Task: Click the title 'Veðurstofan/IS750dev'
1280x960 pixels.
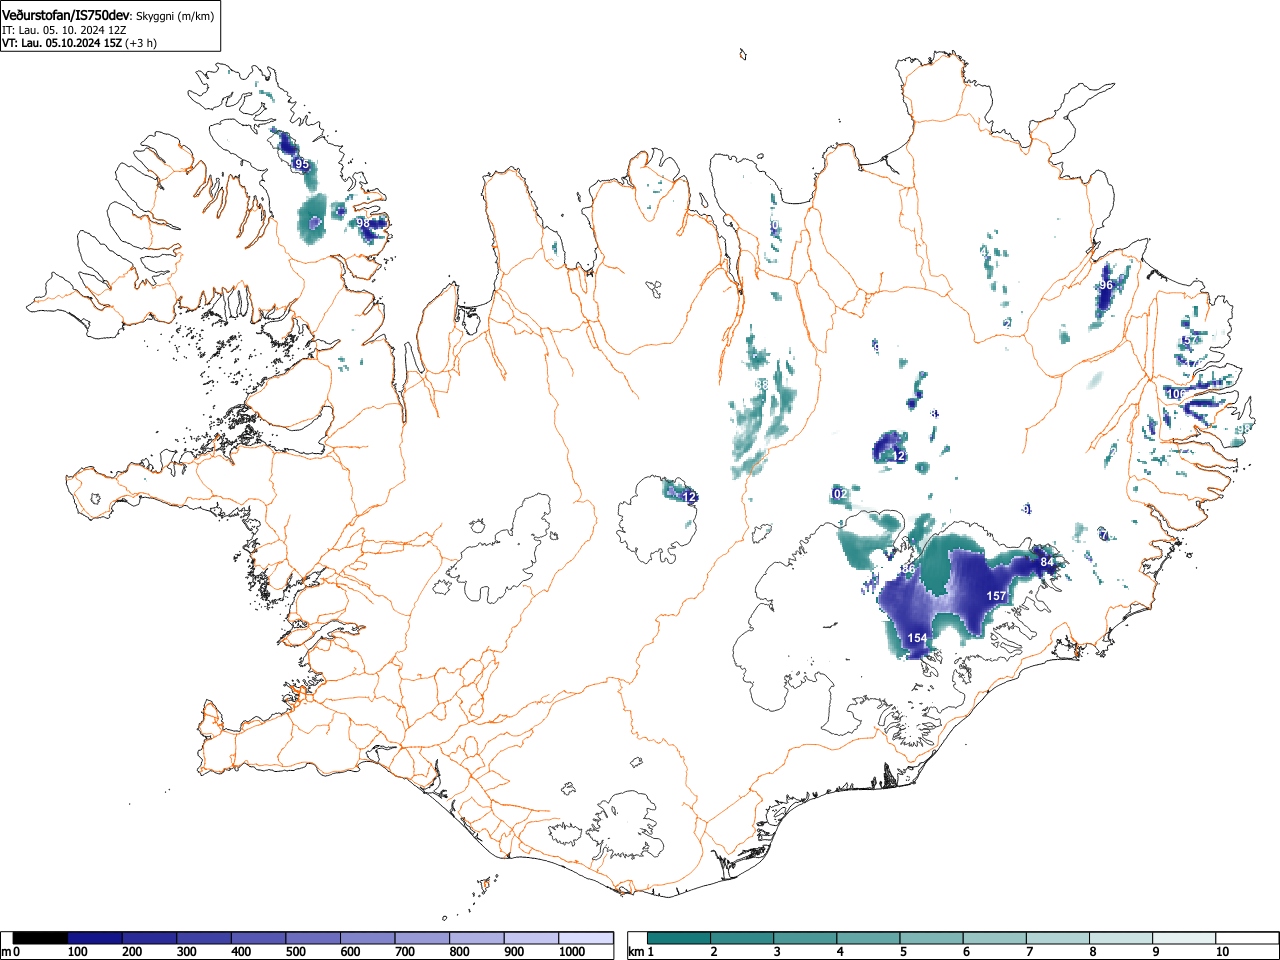Action: tap(66, 15)
